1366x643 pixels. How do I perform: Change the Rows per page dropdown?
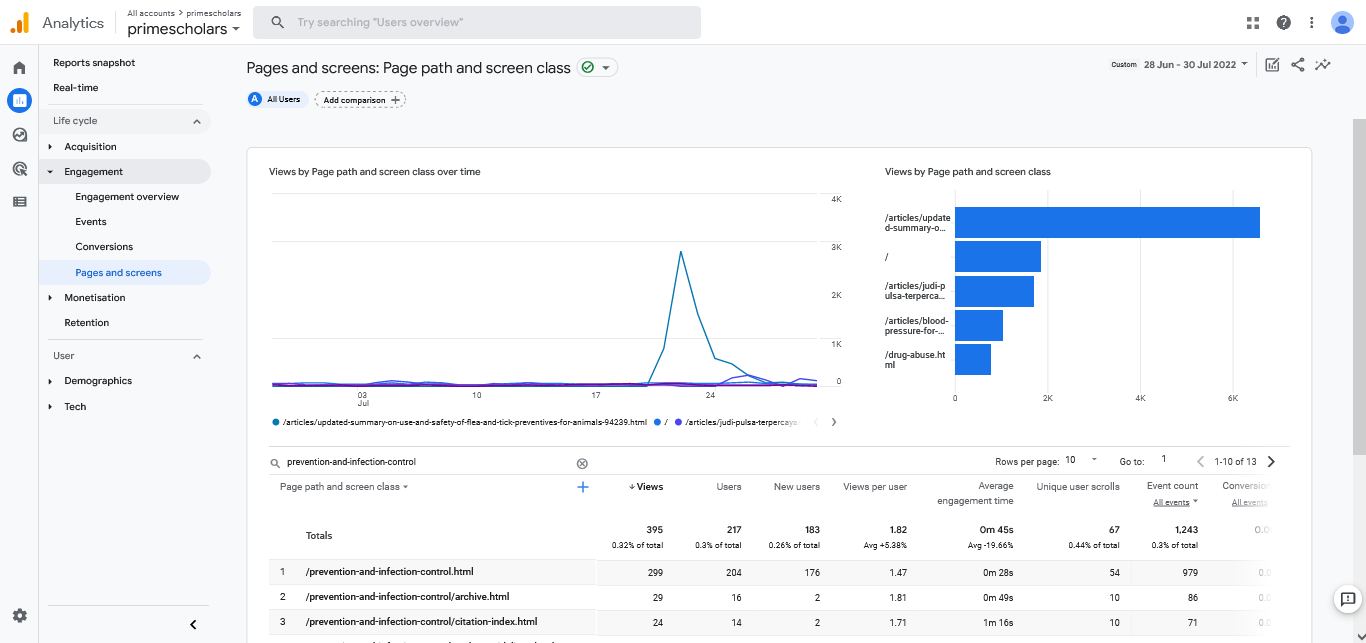[1081, 461]
